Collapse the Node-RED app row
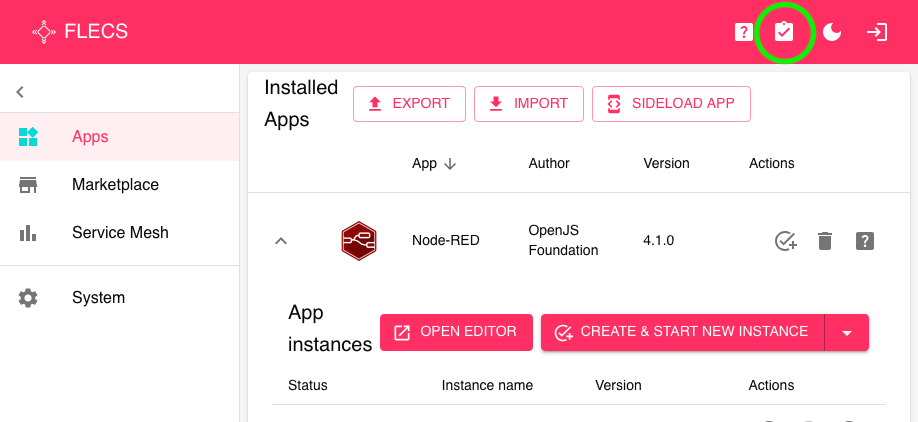The image size is (918, 422). pyautogui.click(x=281, y=241)
